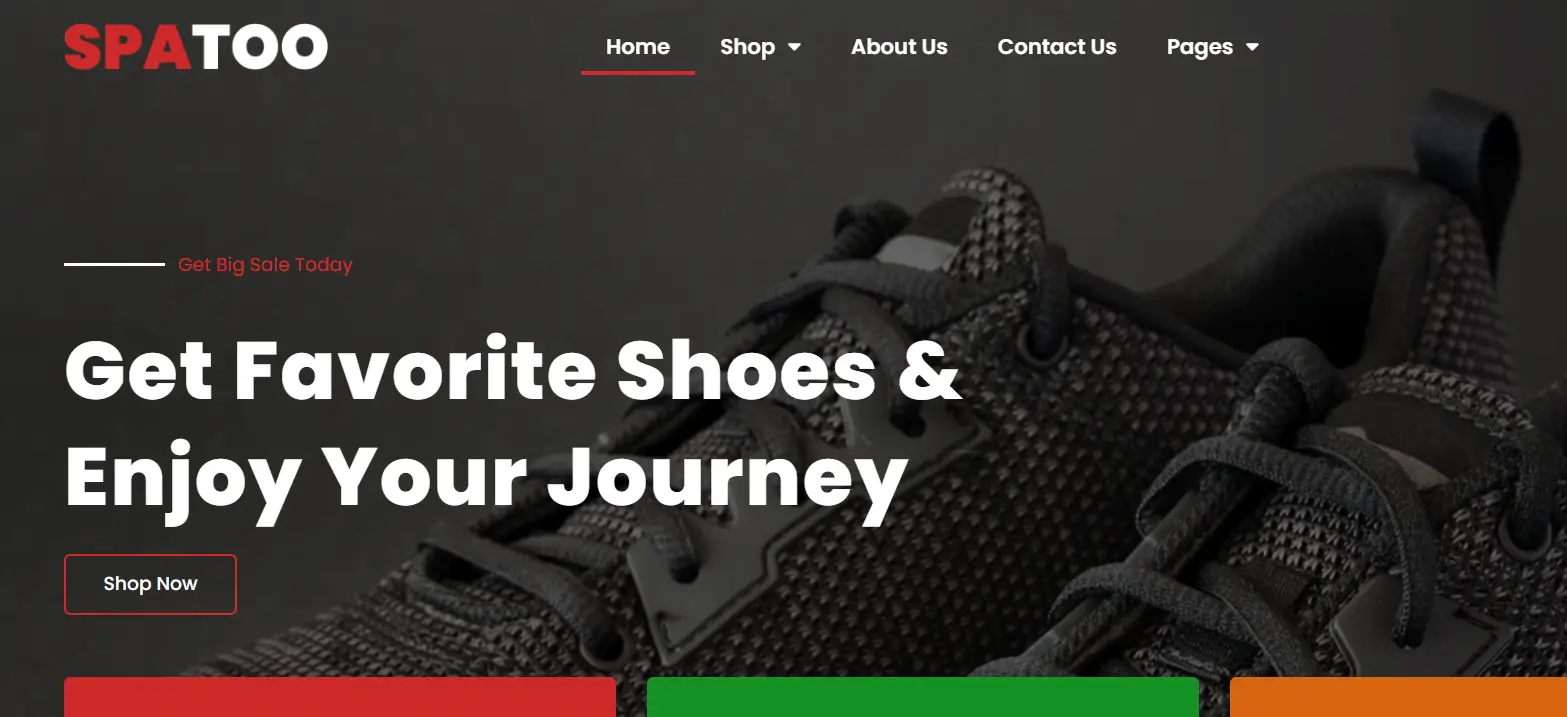Select the red card at the bottom

340,697
